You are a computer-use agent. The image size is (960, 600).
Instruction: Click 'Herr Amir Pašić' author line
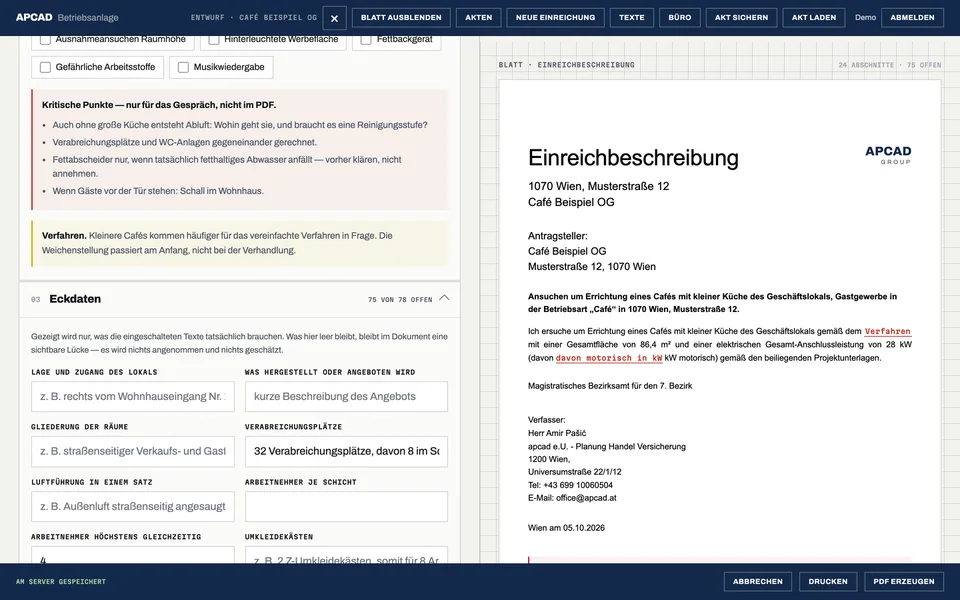(x=557, y=433)
